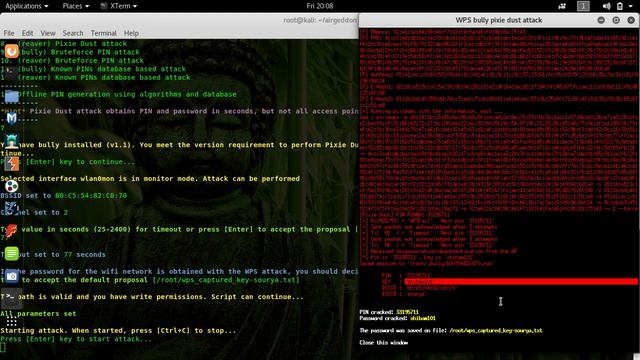This screenshot has width=640, height=360.
Task: Click 'Selected interface wlan0mon' line
Action: coord(150,179)
